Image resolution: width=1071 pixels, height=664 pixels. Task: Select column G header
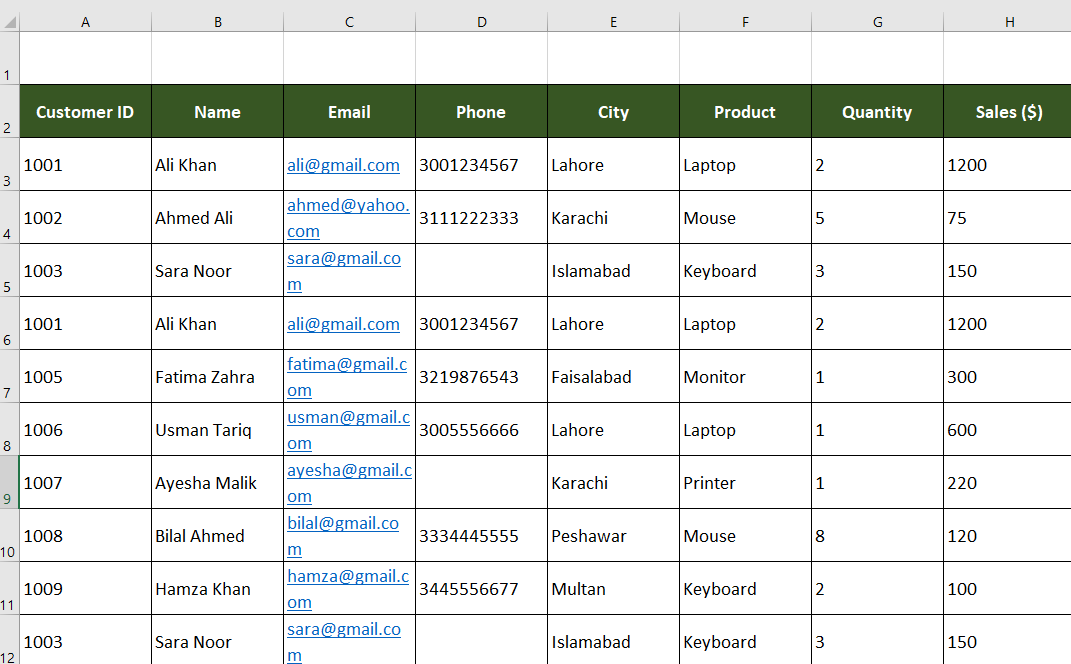click(x=877, y=22)
